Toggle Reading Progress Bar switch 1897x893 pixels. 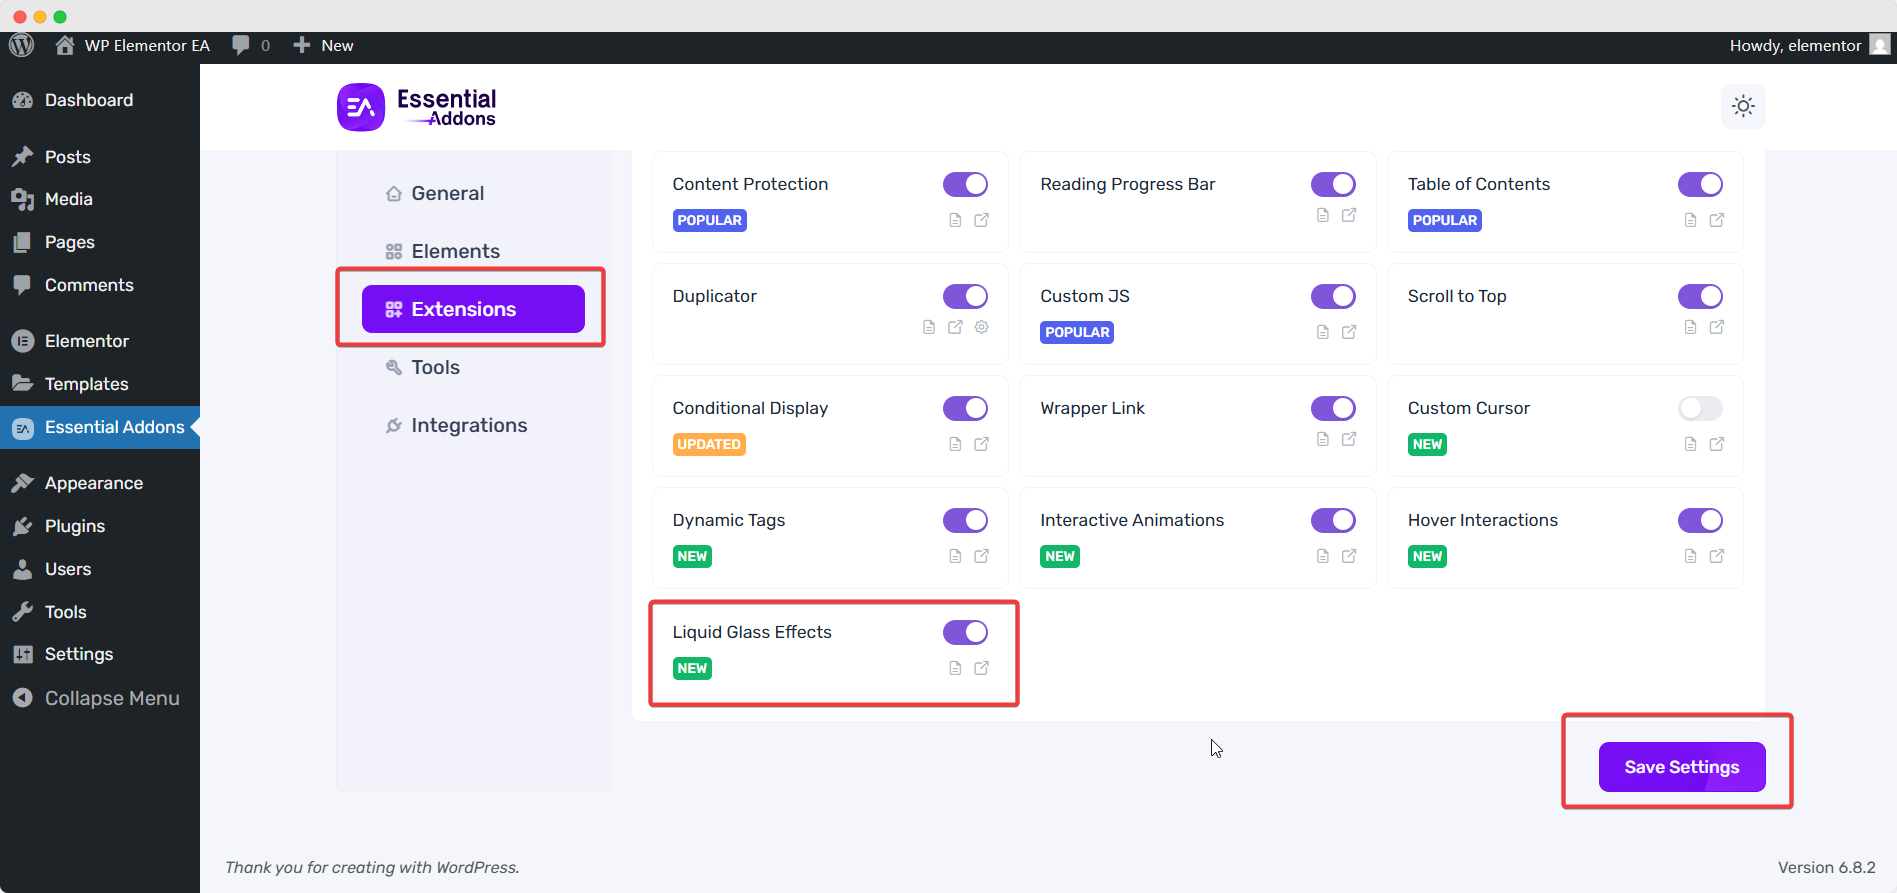click(x=1333, y=184)
